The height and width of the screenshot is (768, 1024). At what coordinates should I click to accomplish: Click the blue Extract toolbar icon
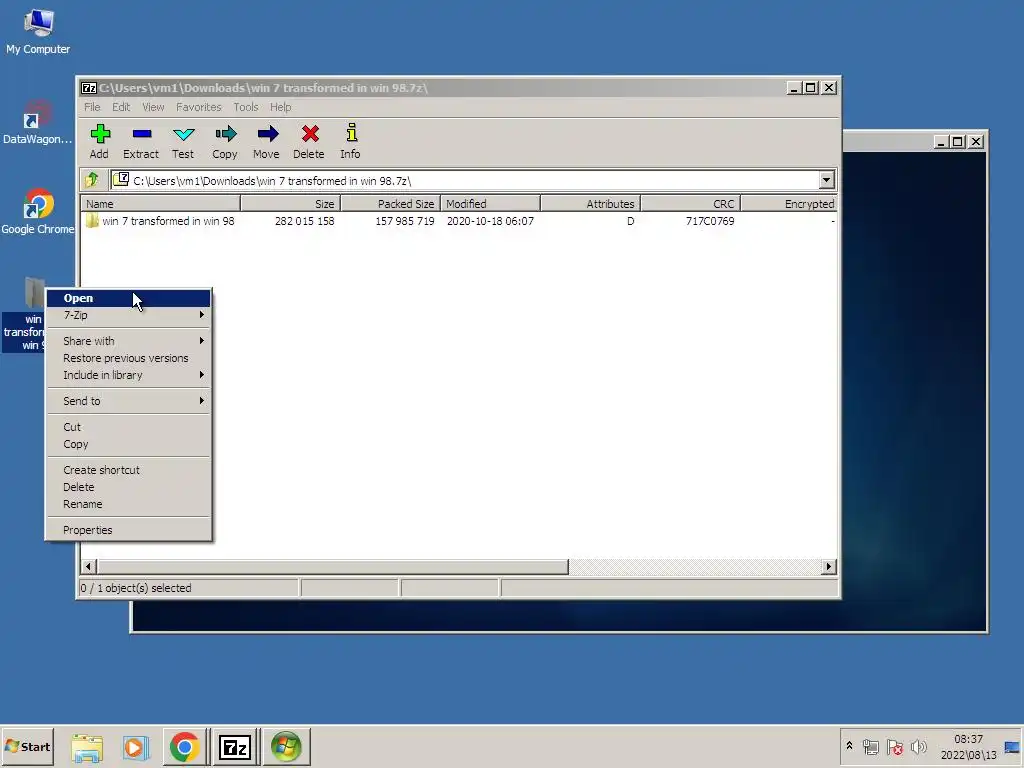point(141,135)
